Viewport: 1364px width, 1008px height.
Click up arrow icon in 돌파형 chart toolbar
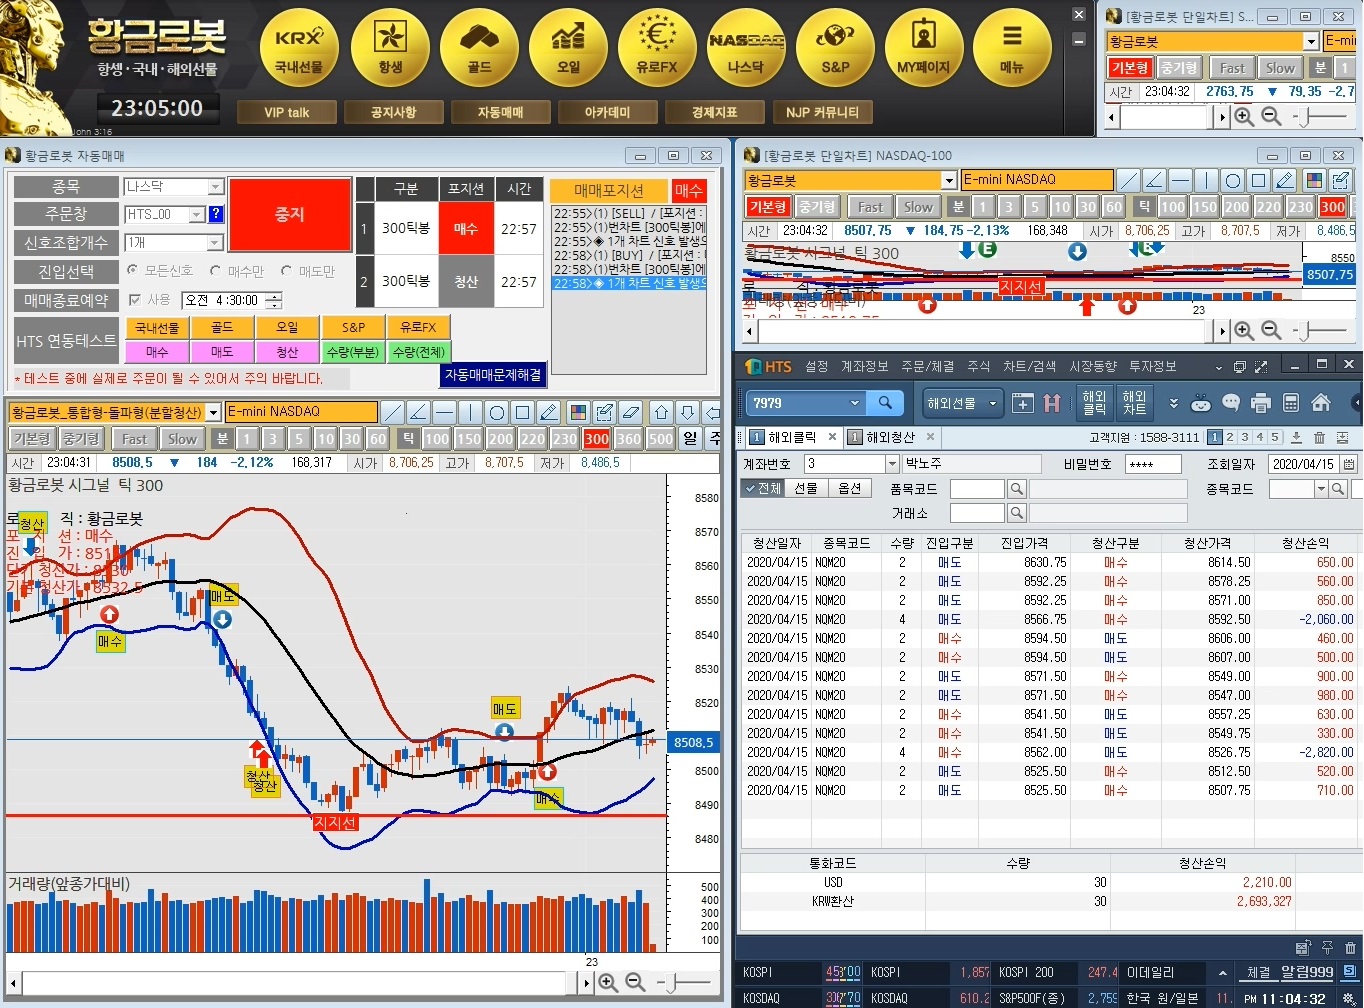(x=661, y=412)
